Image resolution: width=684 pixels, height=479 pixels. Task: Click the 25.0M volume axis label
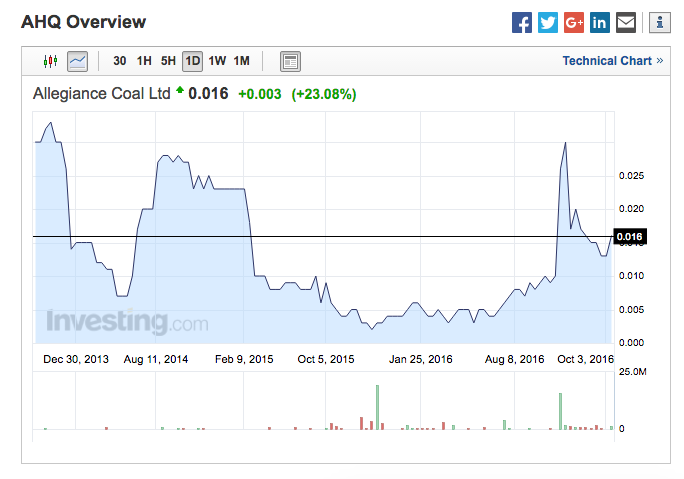coord(633,372)
